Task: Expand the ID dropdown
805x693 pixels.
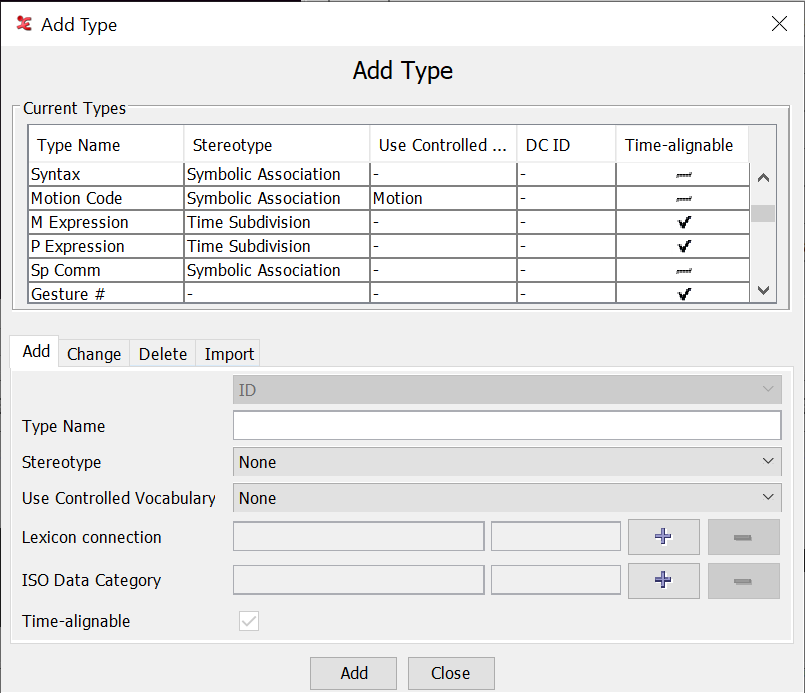Action: point(507,390)
